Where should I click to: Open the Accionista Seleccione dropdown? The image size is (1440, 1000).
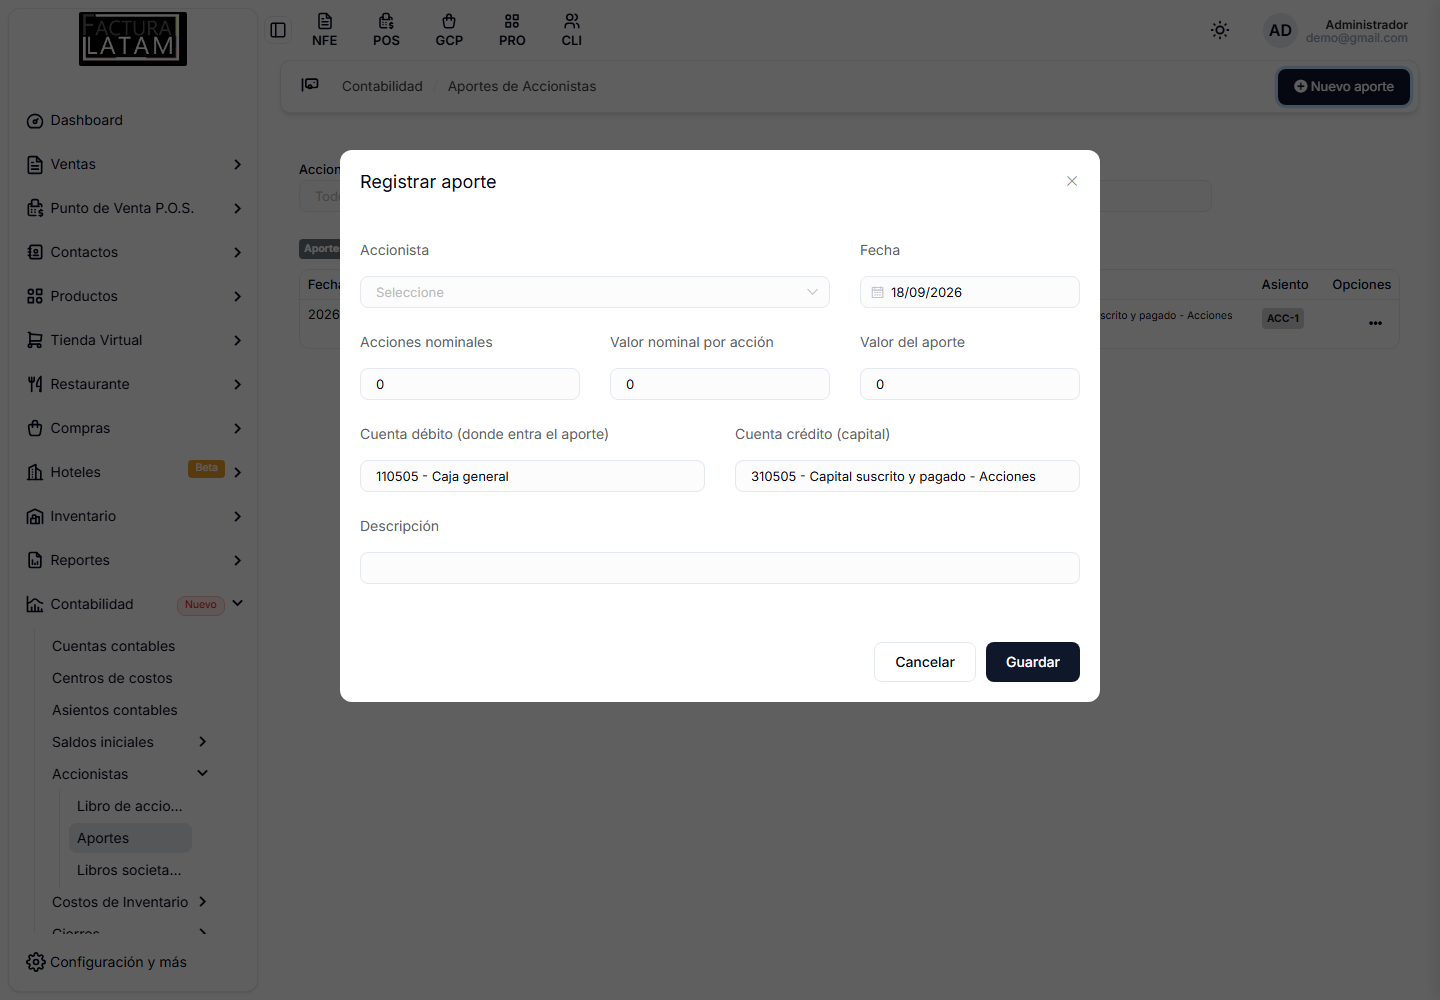click(x=595, y=292)
